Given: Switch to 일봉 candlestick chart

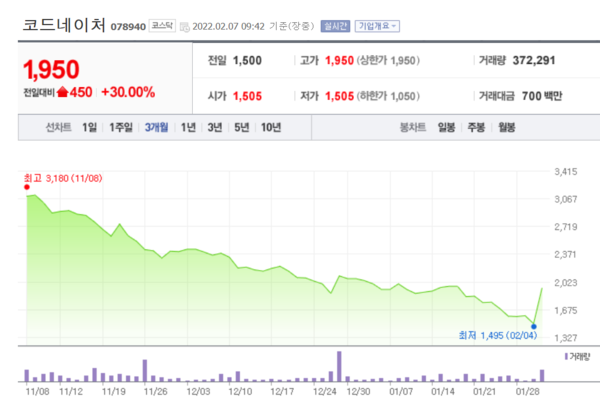Looking at the screenshot, I should [447, 127].
